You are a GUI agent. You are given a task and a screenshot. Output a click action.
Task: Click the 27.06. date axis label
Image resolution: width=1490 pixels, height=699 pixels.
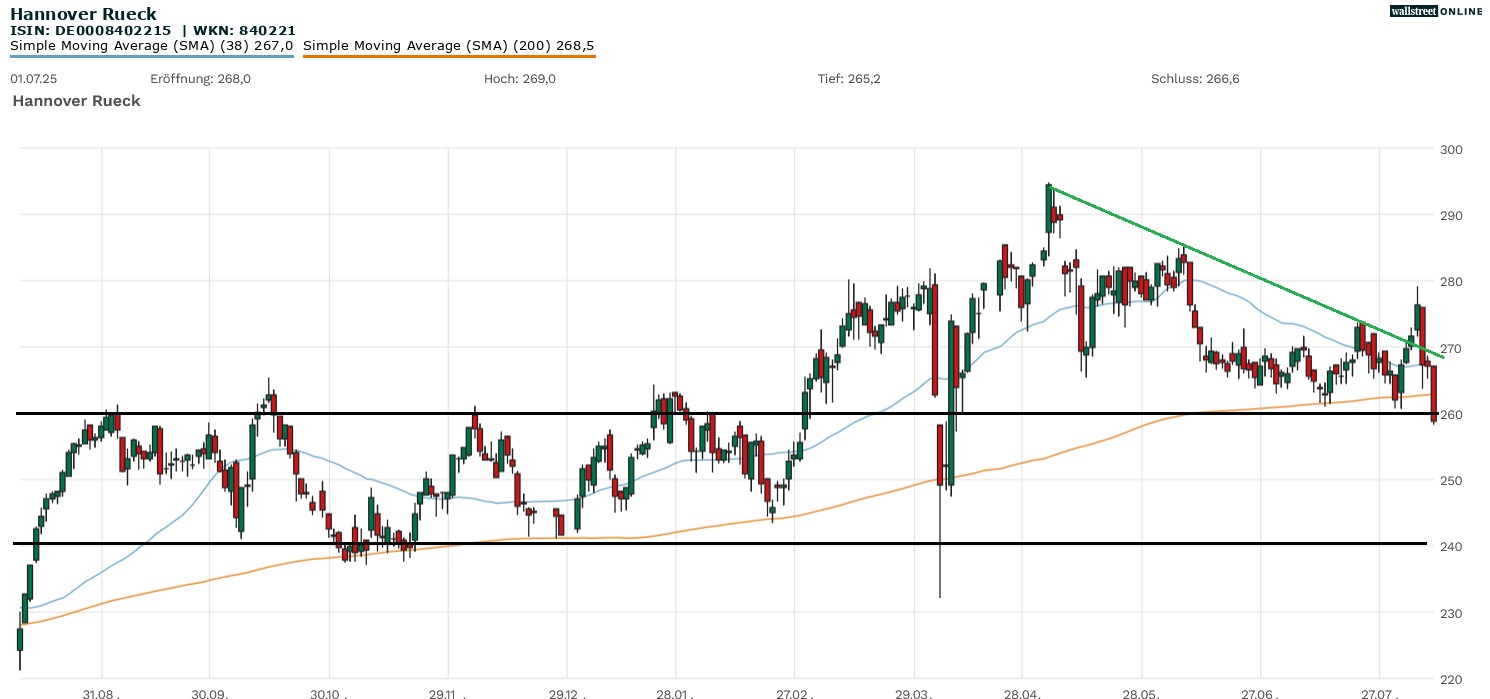coord(1260,692)
